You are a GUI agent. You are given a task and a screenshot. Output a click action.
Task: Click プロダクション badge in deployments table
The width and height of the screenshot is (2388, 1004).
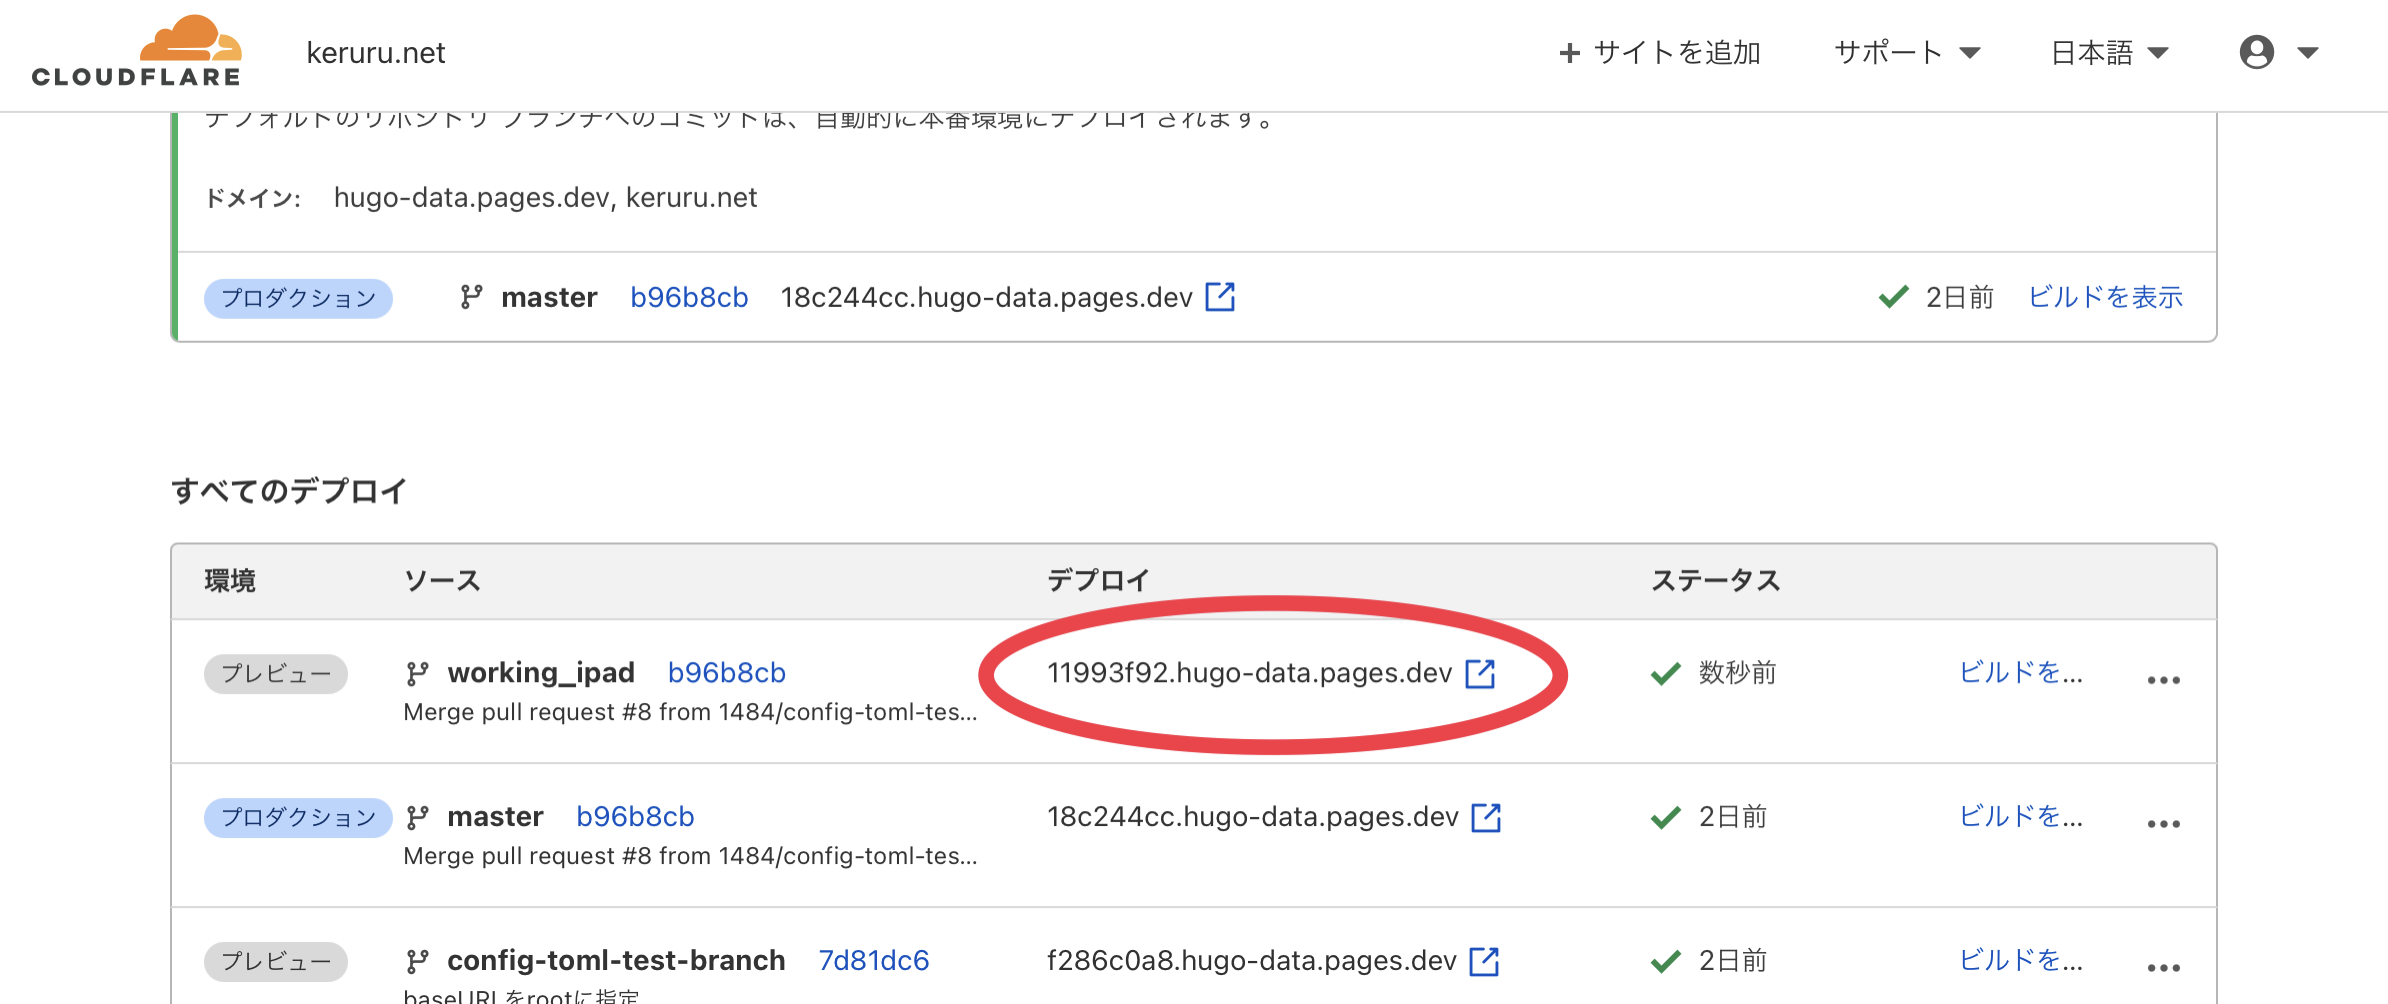pos(298,817)
